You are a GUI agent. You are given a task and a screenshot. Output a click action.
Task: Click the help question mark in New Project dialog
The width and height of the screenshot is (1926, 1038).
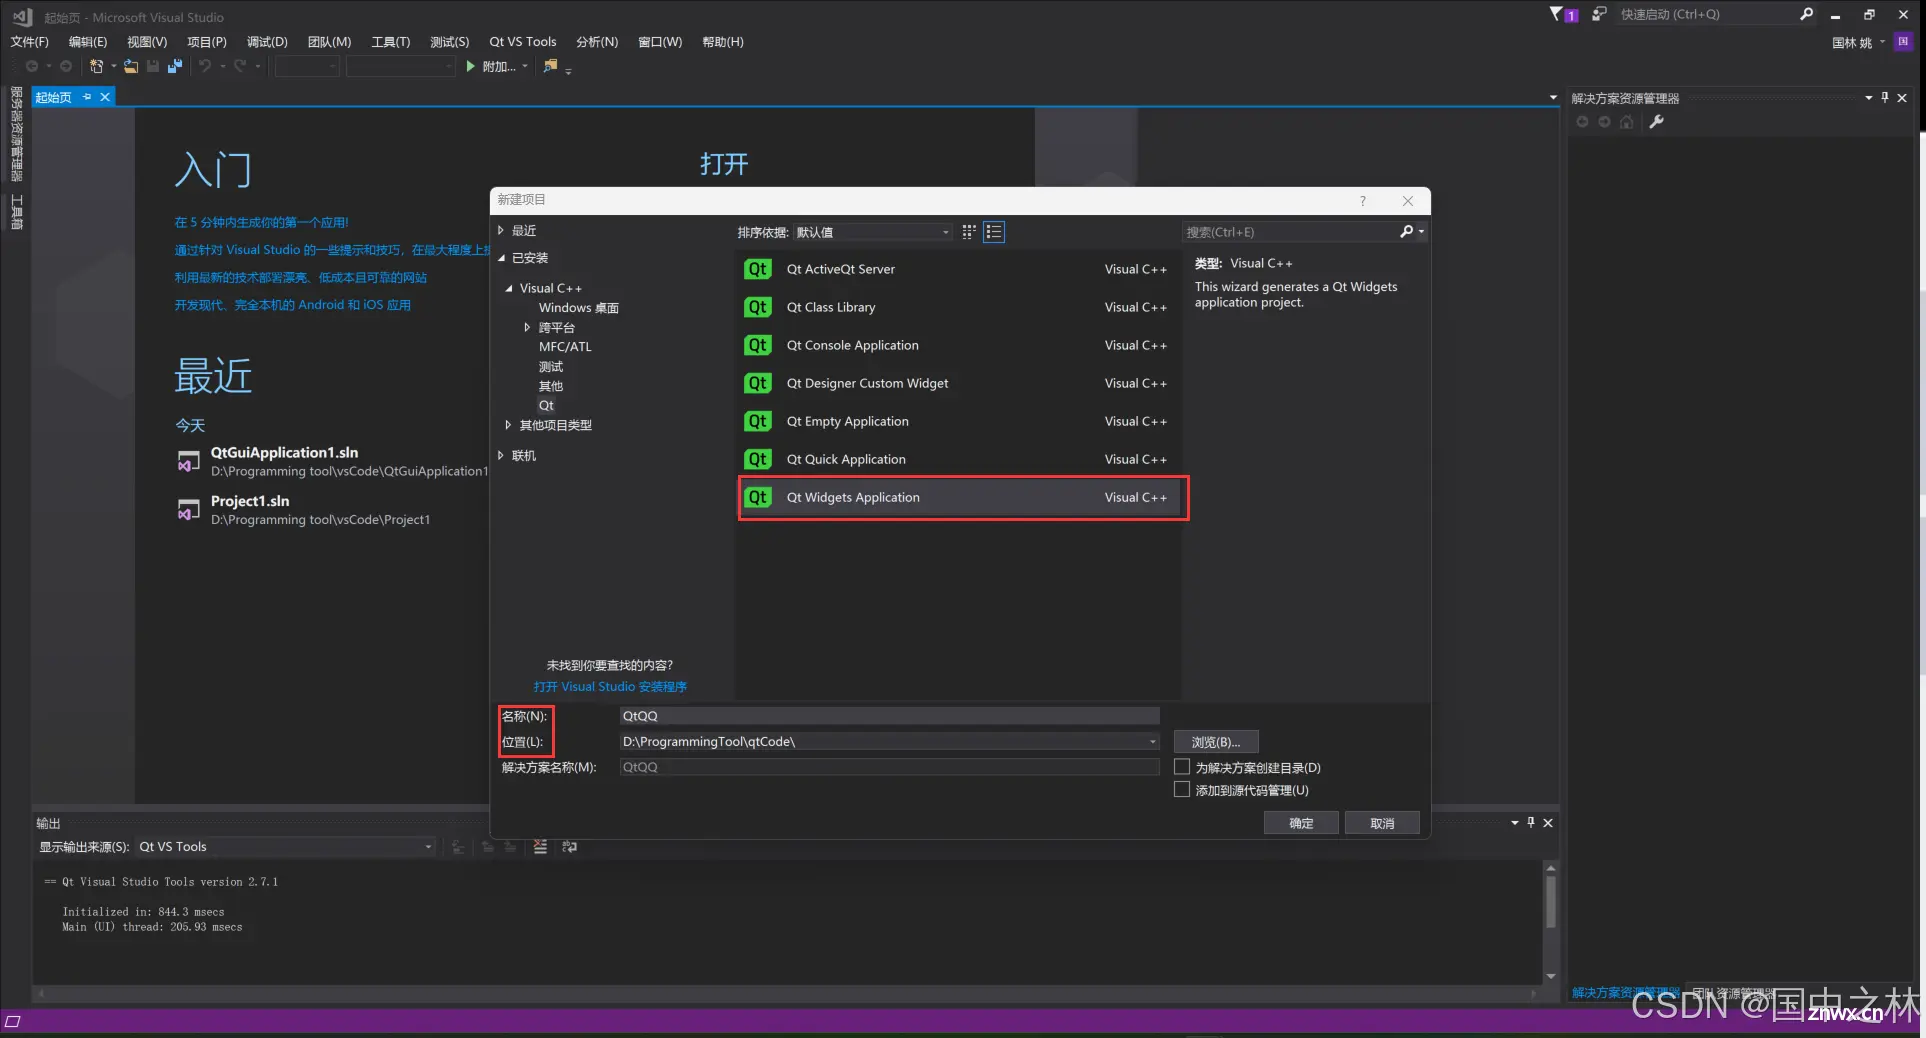[x=1362, y=201]
